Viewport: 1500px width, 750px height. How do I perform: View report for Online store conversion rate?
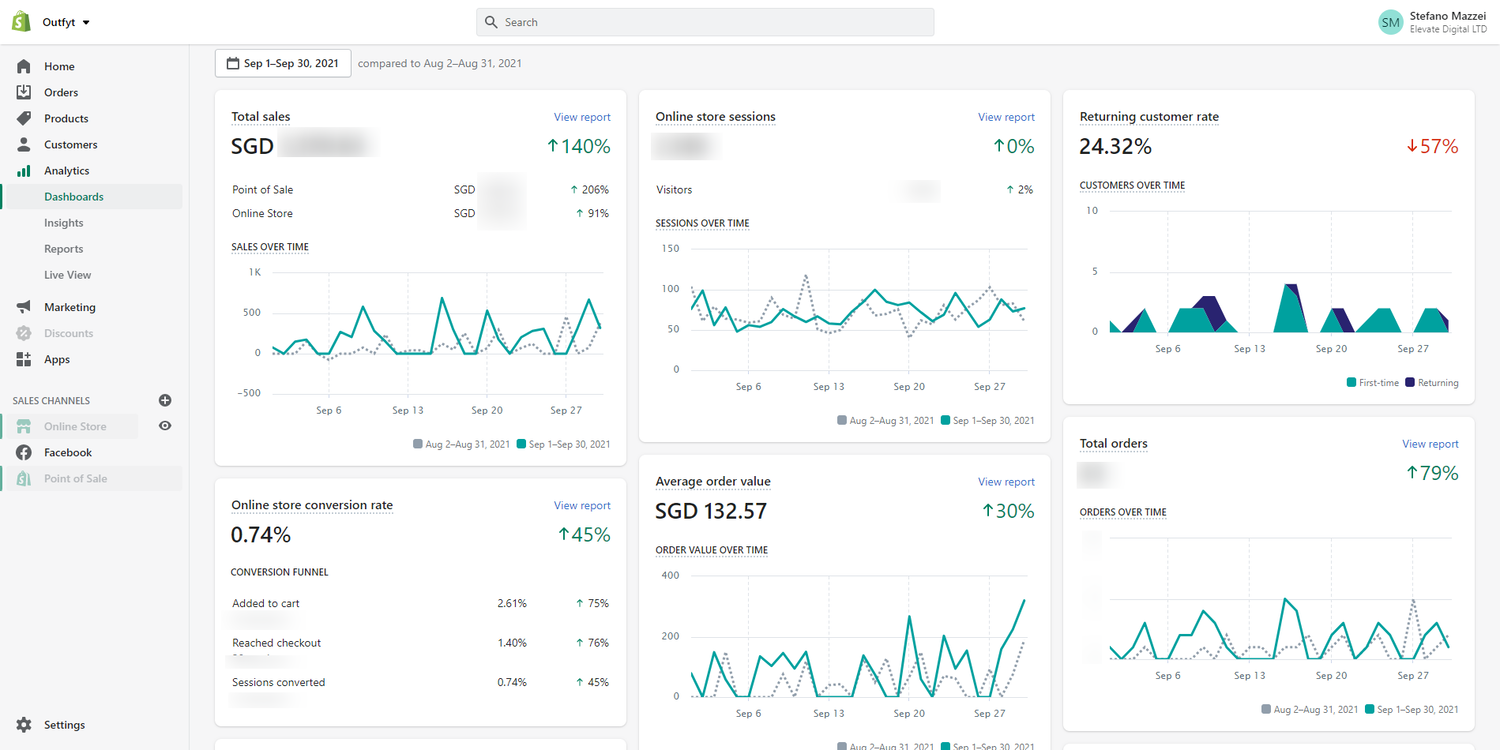pos(582,506)
